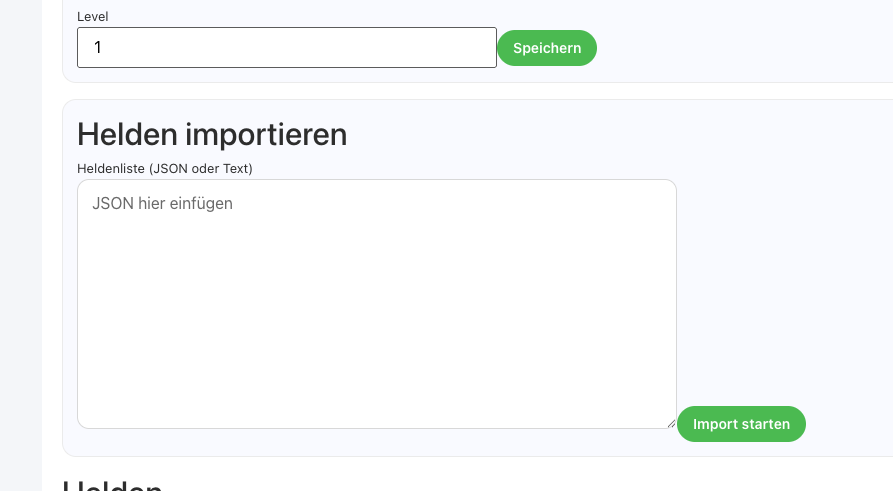
Task: Click the Heldenliste (JSON oder Text) label
Action: [x=165, y=168]
